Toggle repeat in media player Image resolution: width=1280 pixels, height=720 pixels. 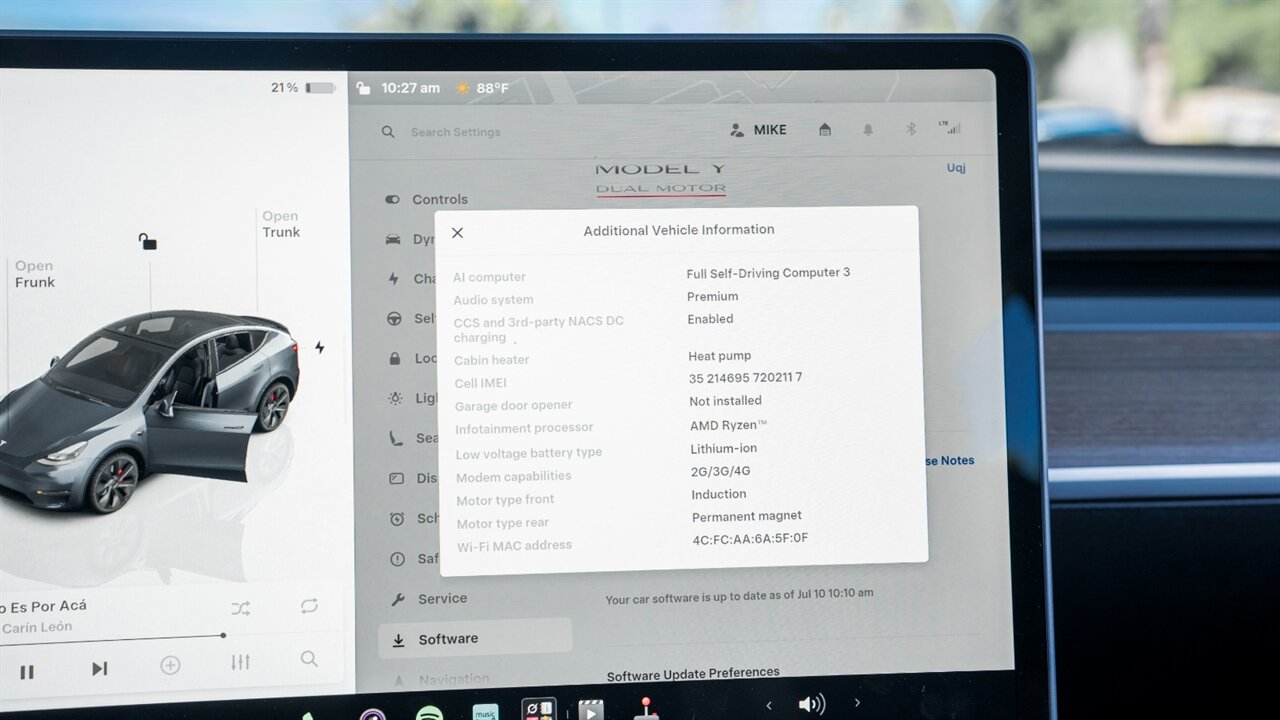pyautogui.click(x=309, y=606)
